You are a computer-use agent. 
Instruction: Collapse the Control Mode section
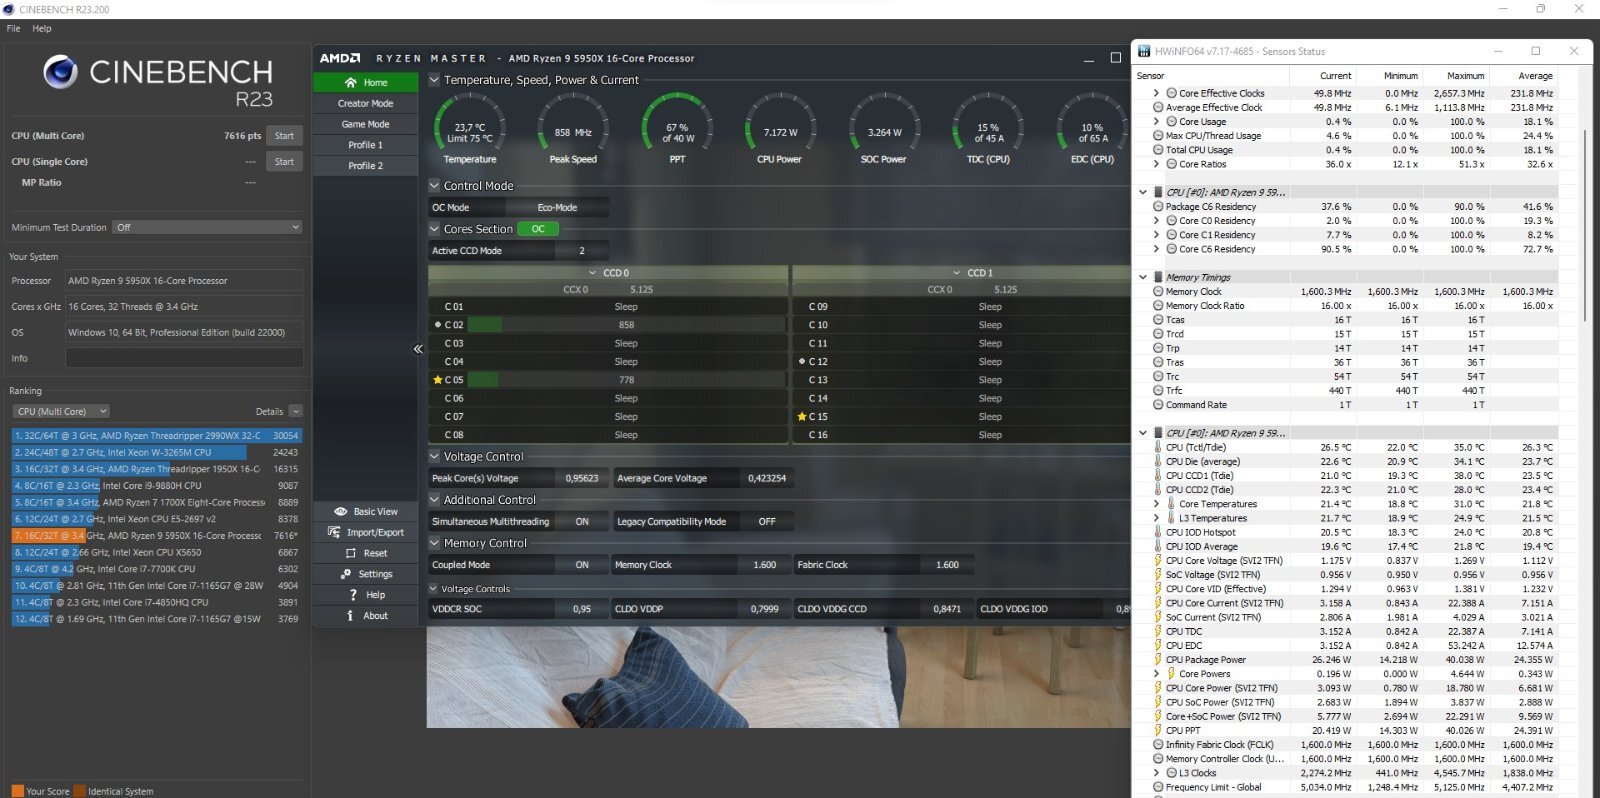(x=435, y=186)
